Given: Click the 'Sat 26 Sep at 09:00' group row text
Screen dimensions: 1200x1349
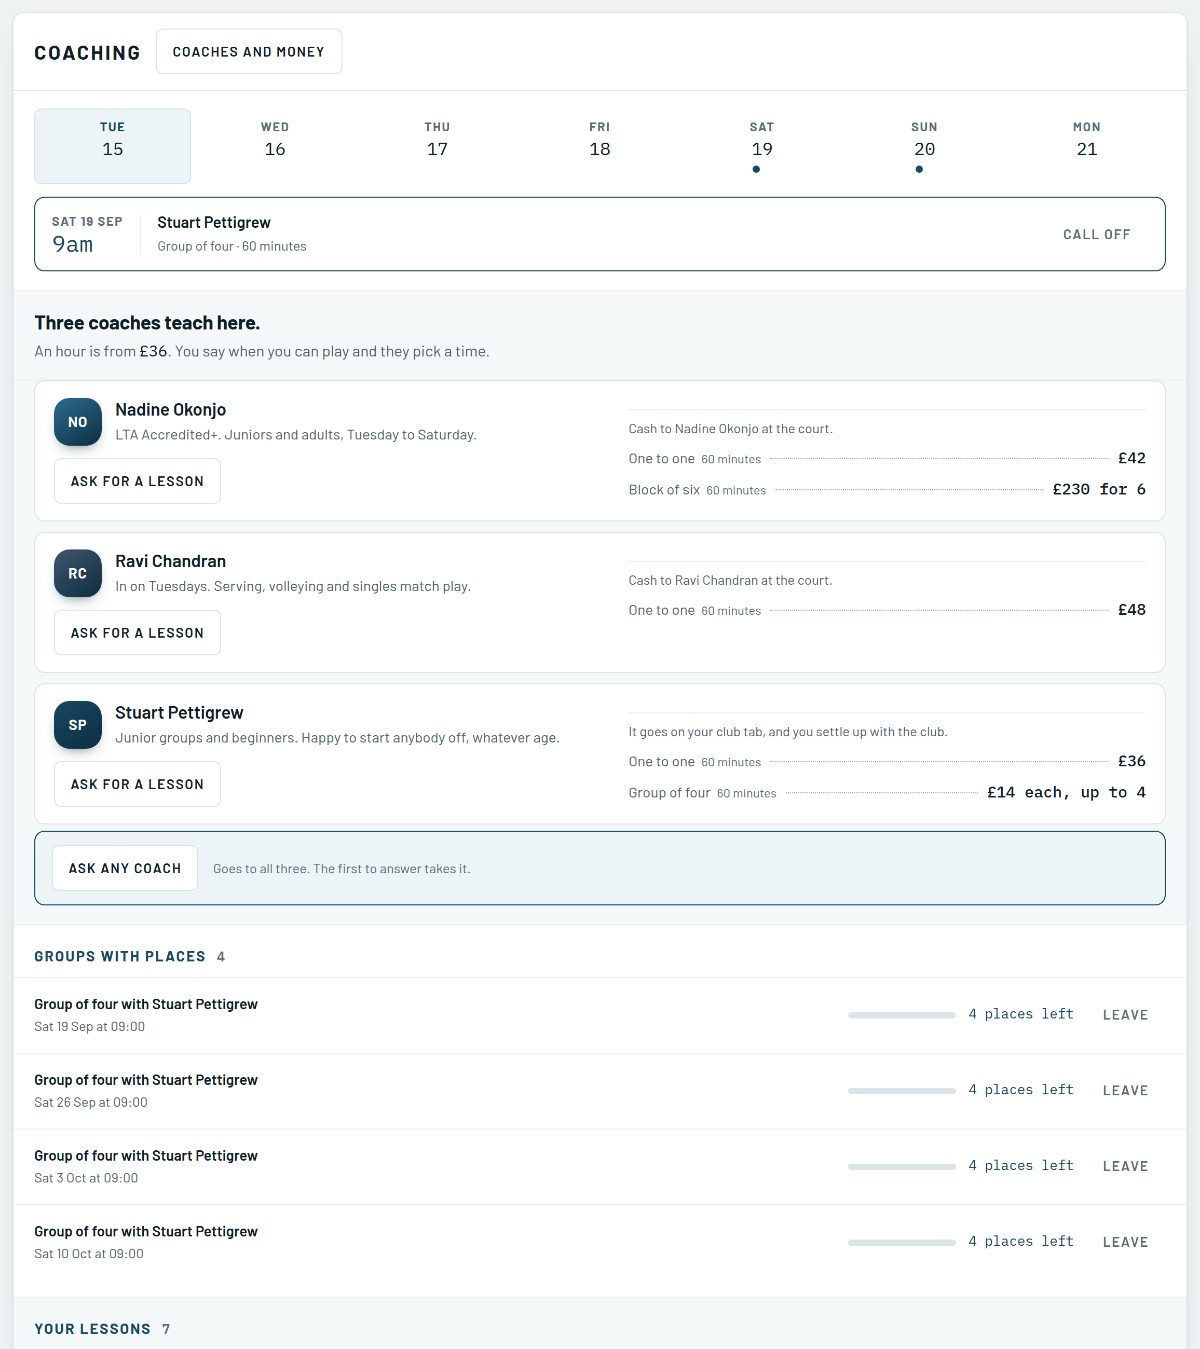Looking at the screenshot, I should coord(91,1102).
